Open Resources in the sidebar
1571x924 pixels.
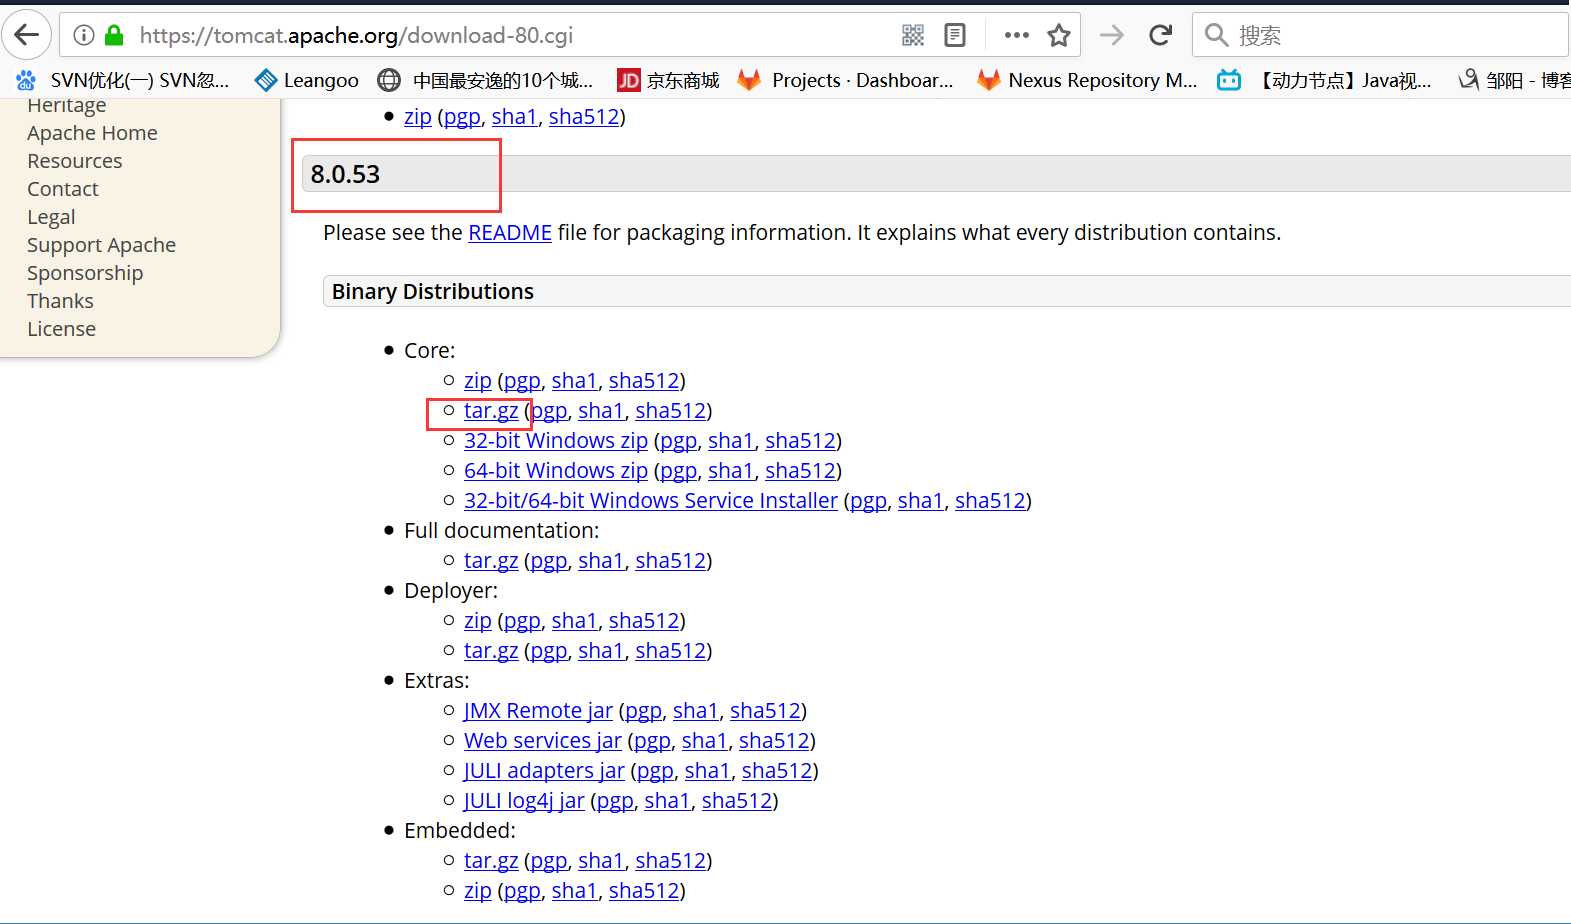[74, 161]
